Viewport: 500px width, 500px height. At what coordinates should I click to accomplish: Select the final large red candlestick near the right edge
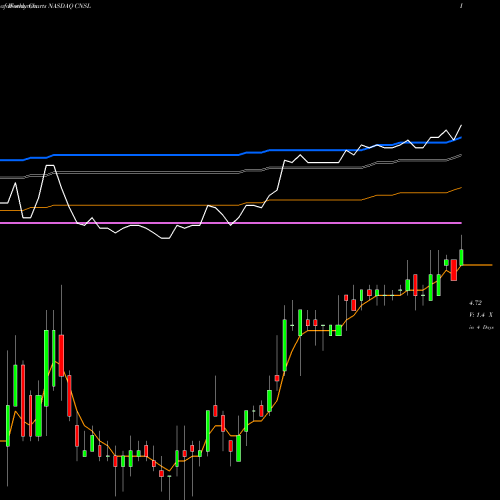454,270
